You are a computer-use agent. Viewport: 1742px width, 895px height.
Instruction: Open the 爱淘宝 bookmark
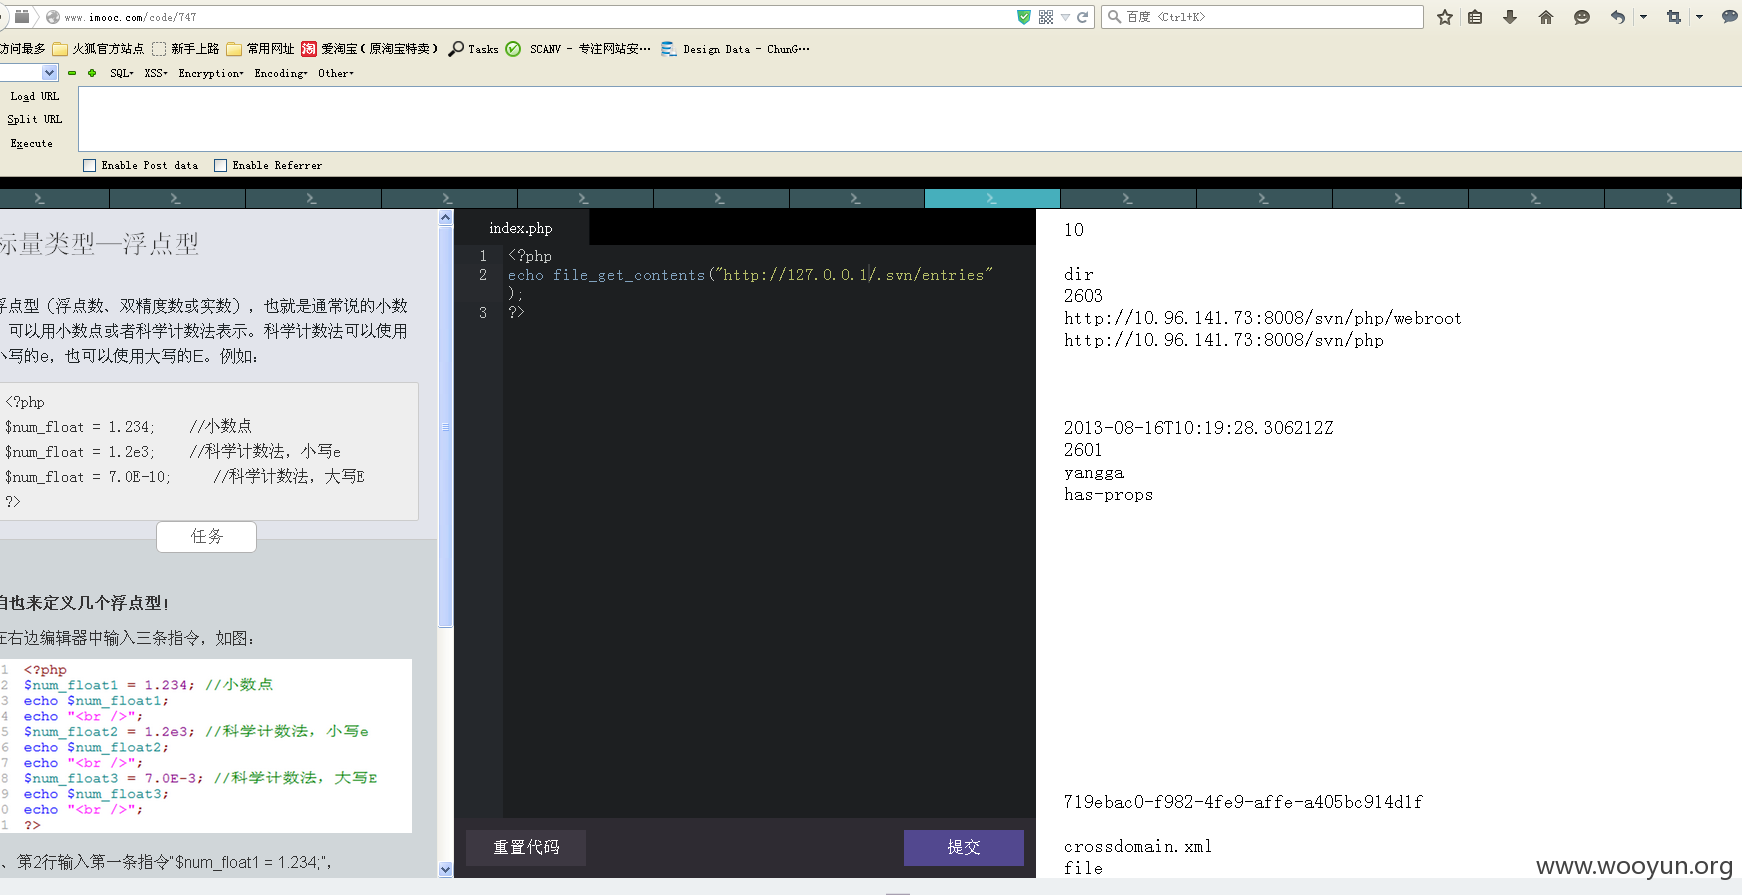tap(370, 49)
